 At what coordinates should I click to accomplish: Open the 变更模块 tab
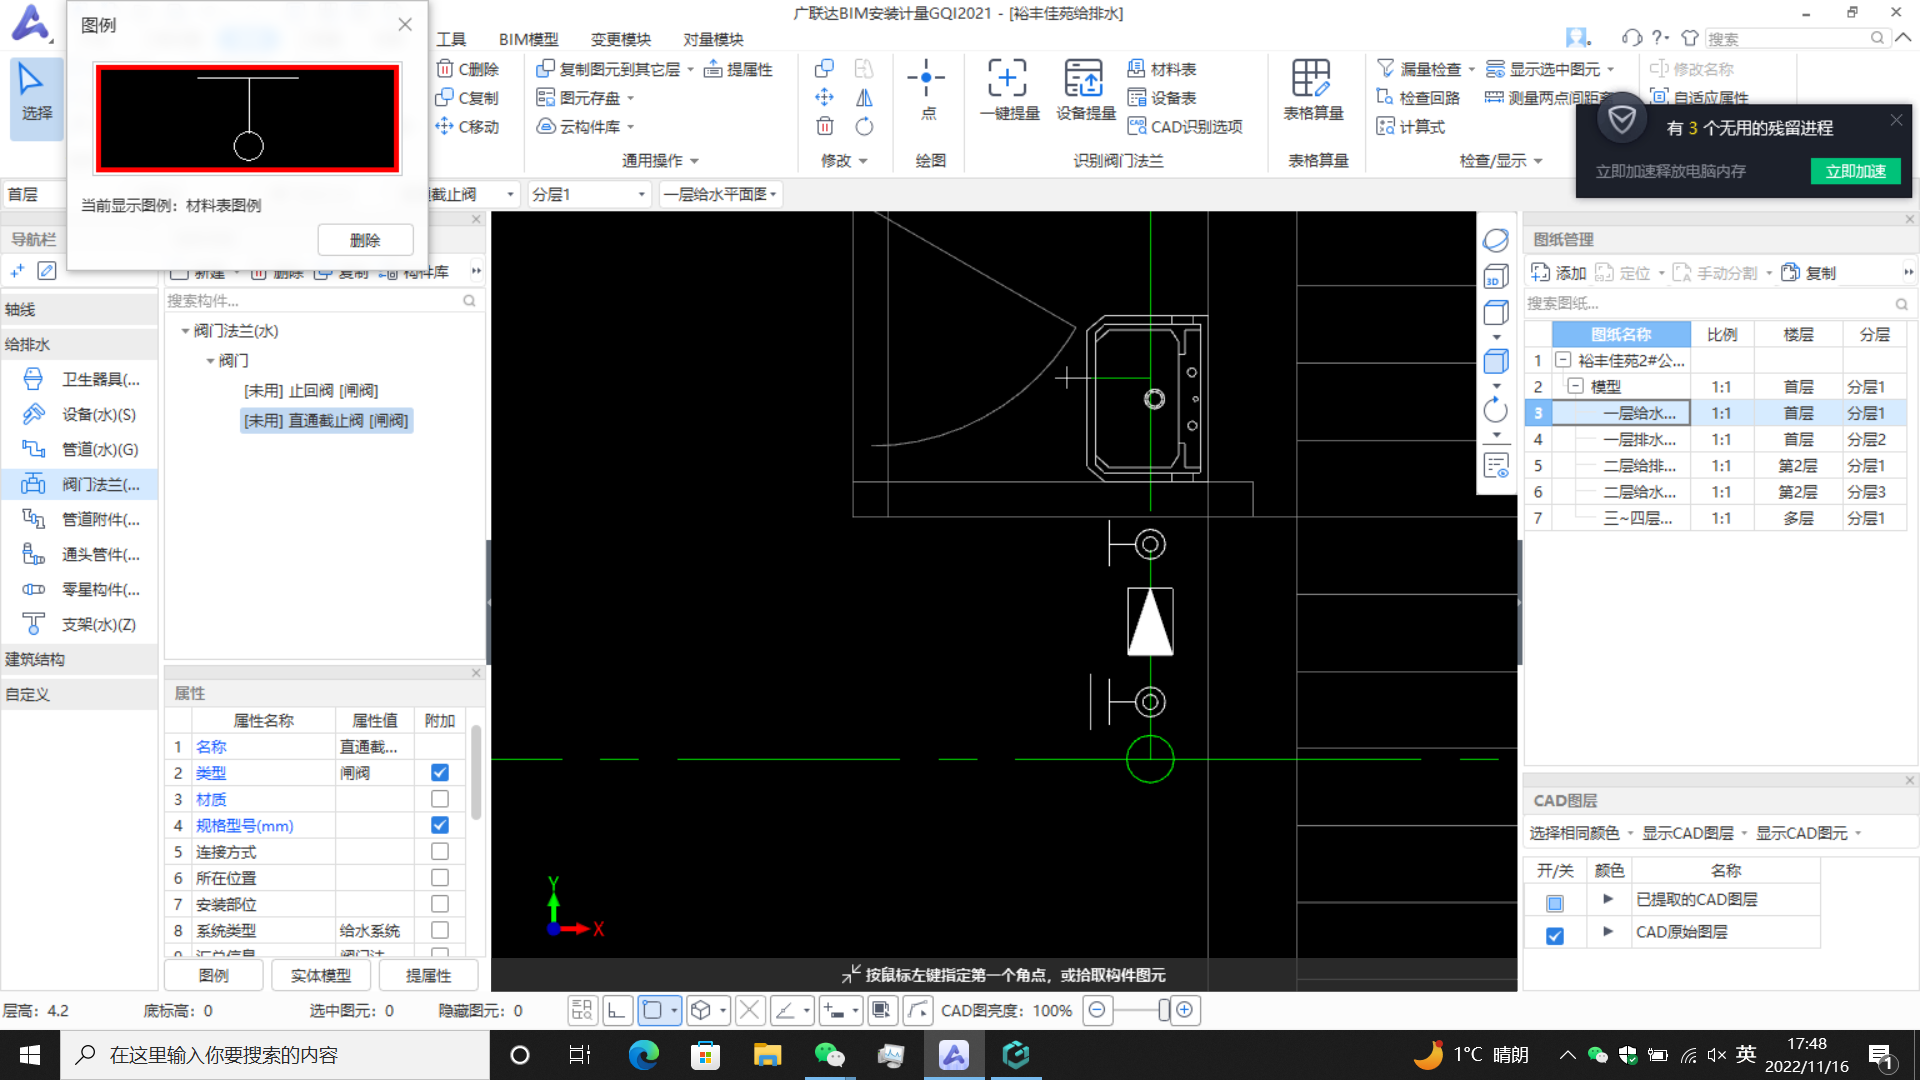(620, 39)
